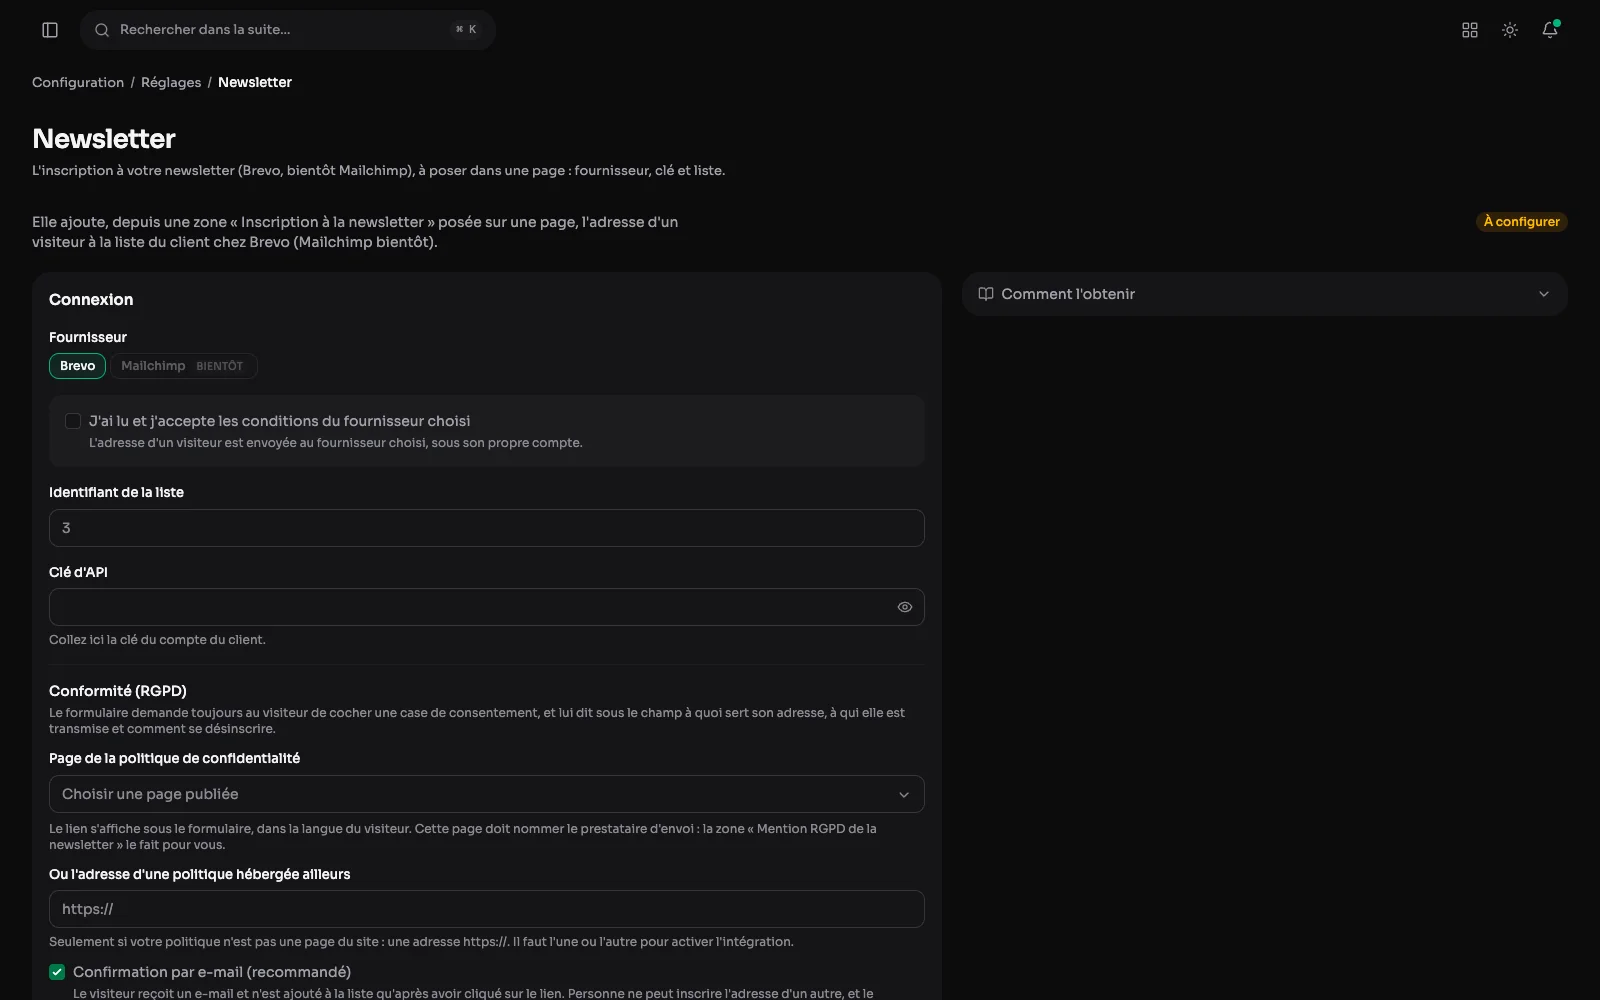This screenshot has width=1600, height=1000.
Task: Click the Conformité (RGPD) heading
Action: [118, 691]
